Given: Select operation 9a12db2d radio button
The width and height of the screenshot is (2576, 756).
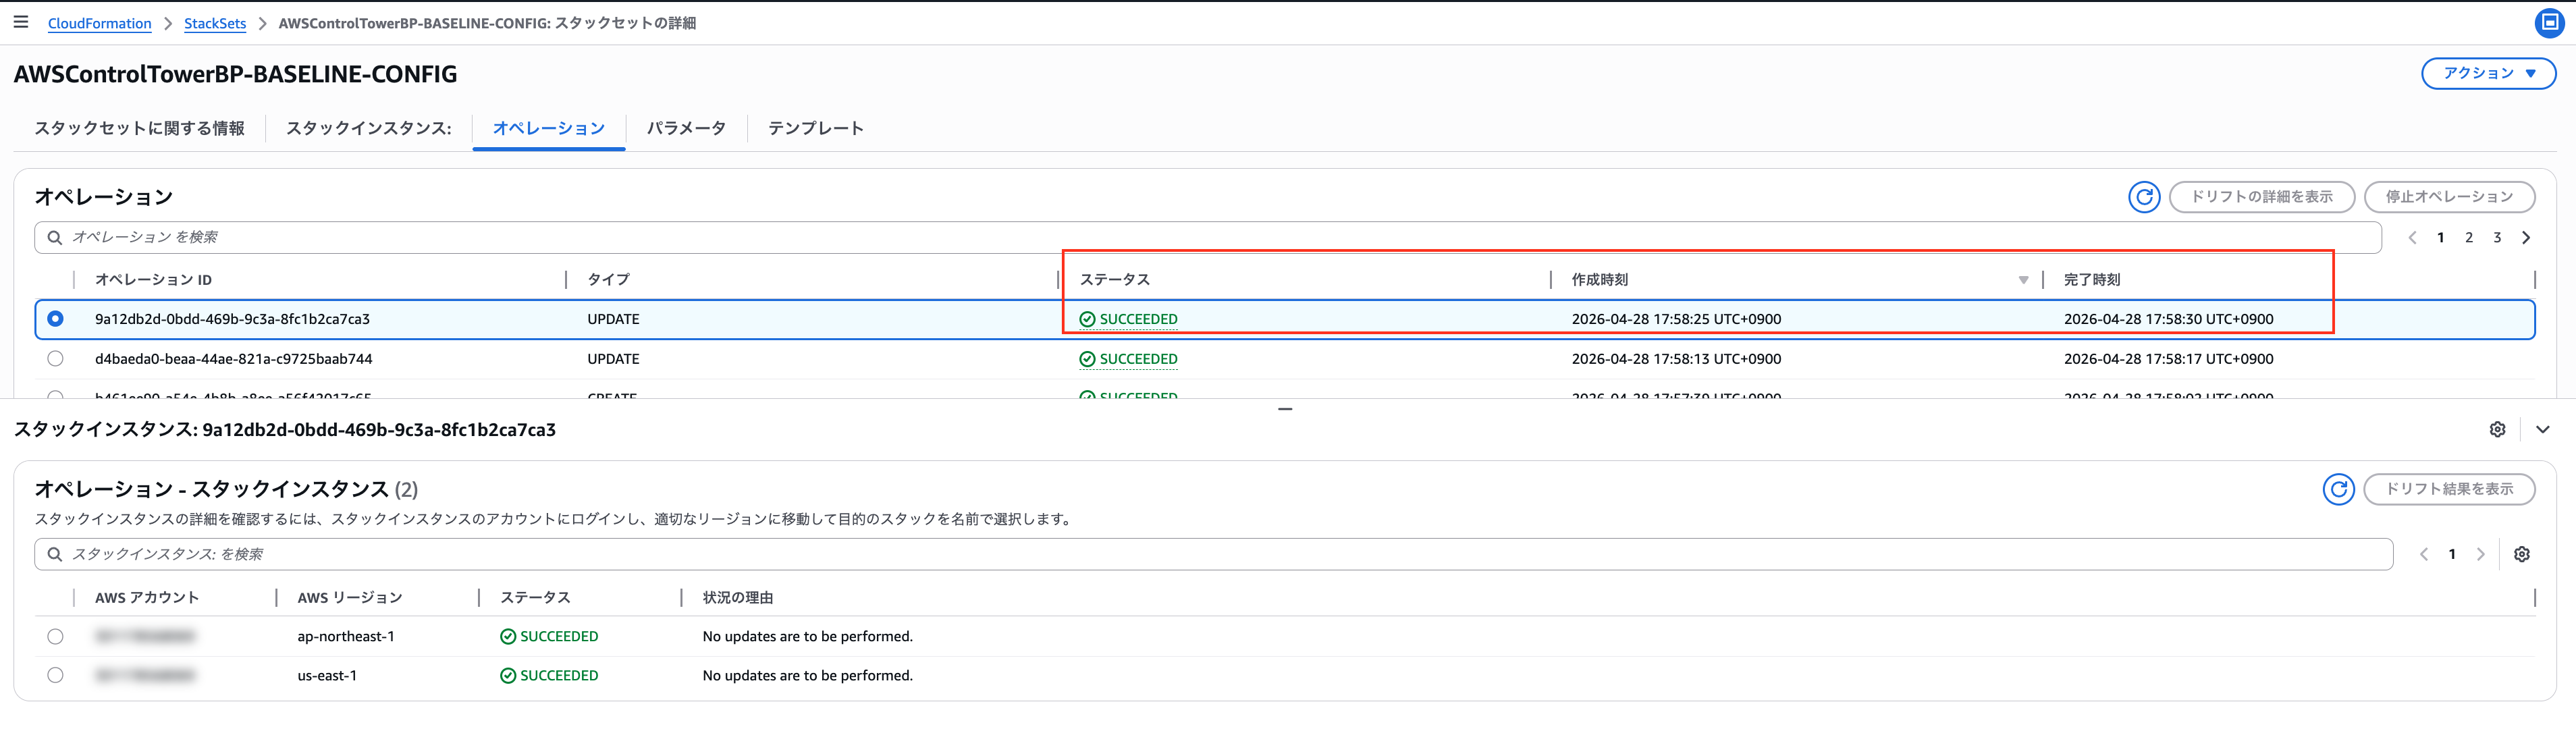Looking at the screenshot, I should point(55,319).
